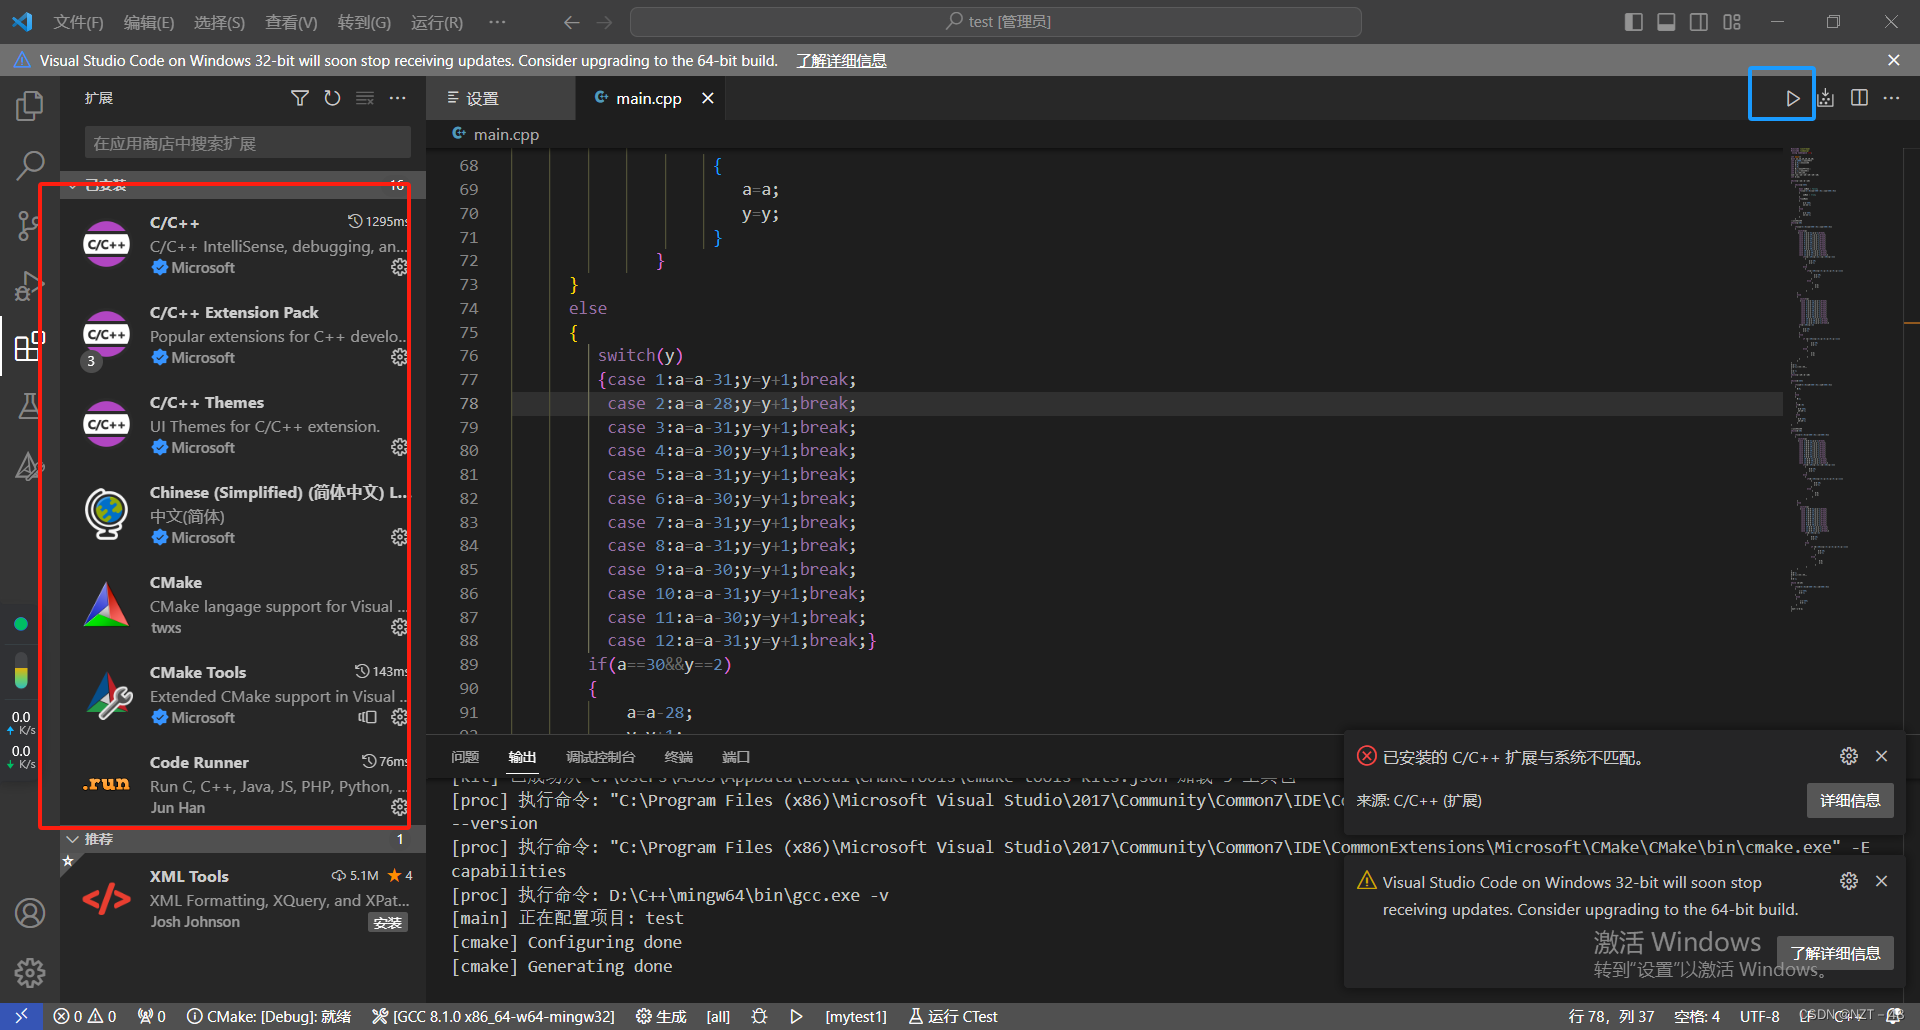Install the XML Tools extension

[x=387, y=922]
